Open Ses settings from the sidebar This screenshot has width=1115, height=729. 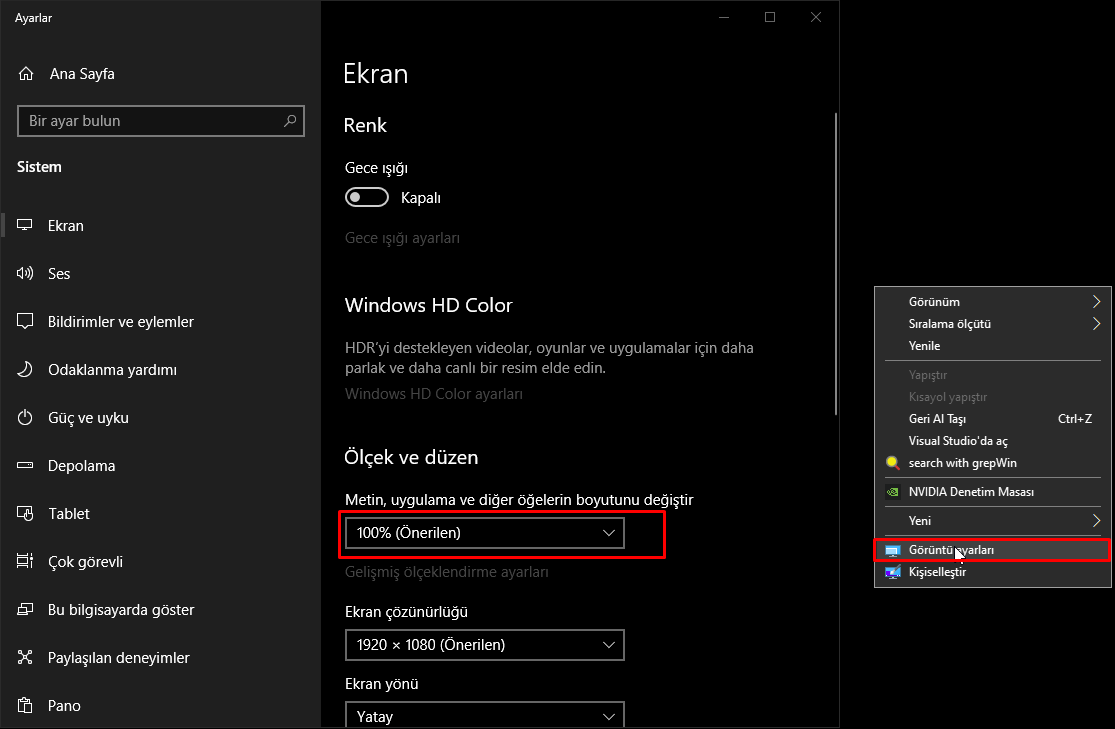click(60, 273)
